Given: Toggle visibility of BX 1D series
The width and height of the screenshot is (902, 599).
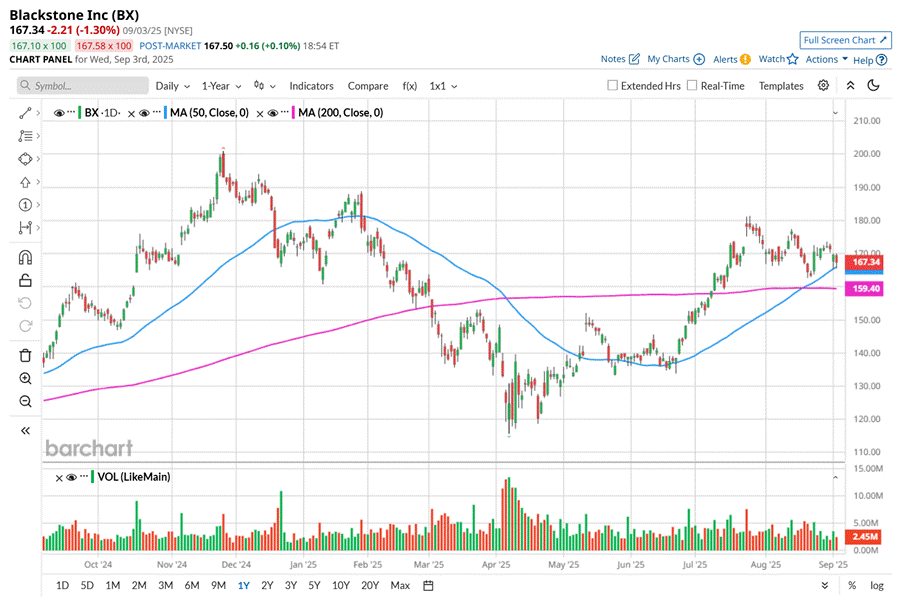Looking at the screenshot, I should [x=59, y=113].
